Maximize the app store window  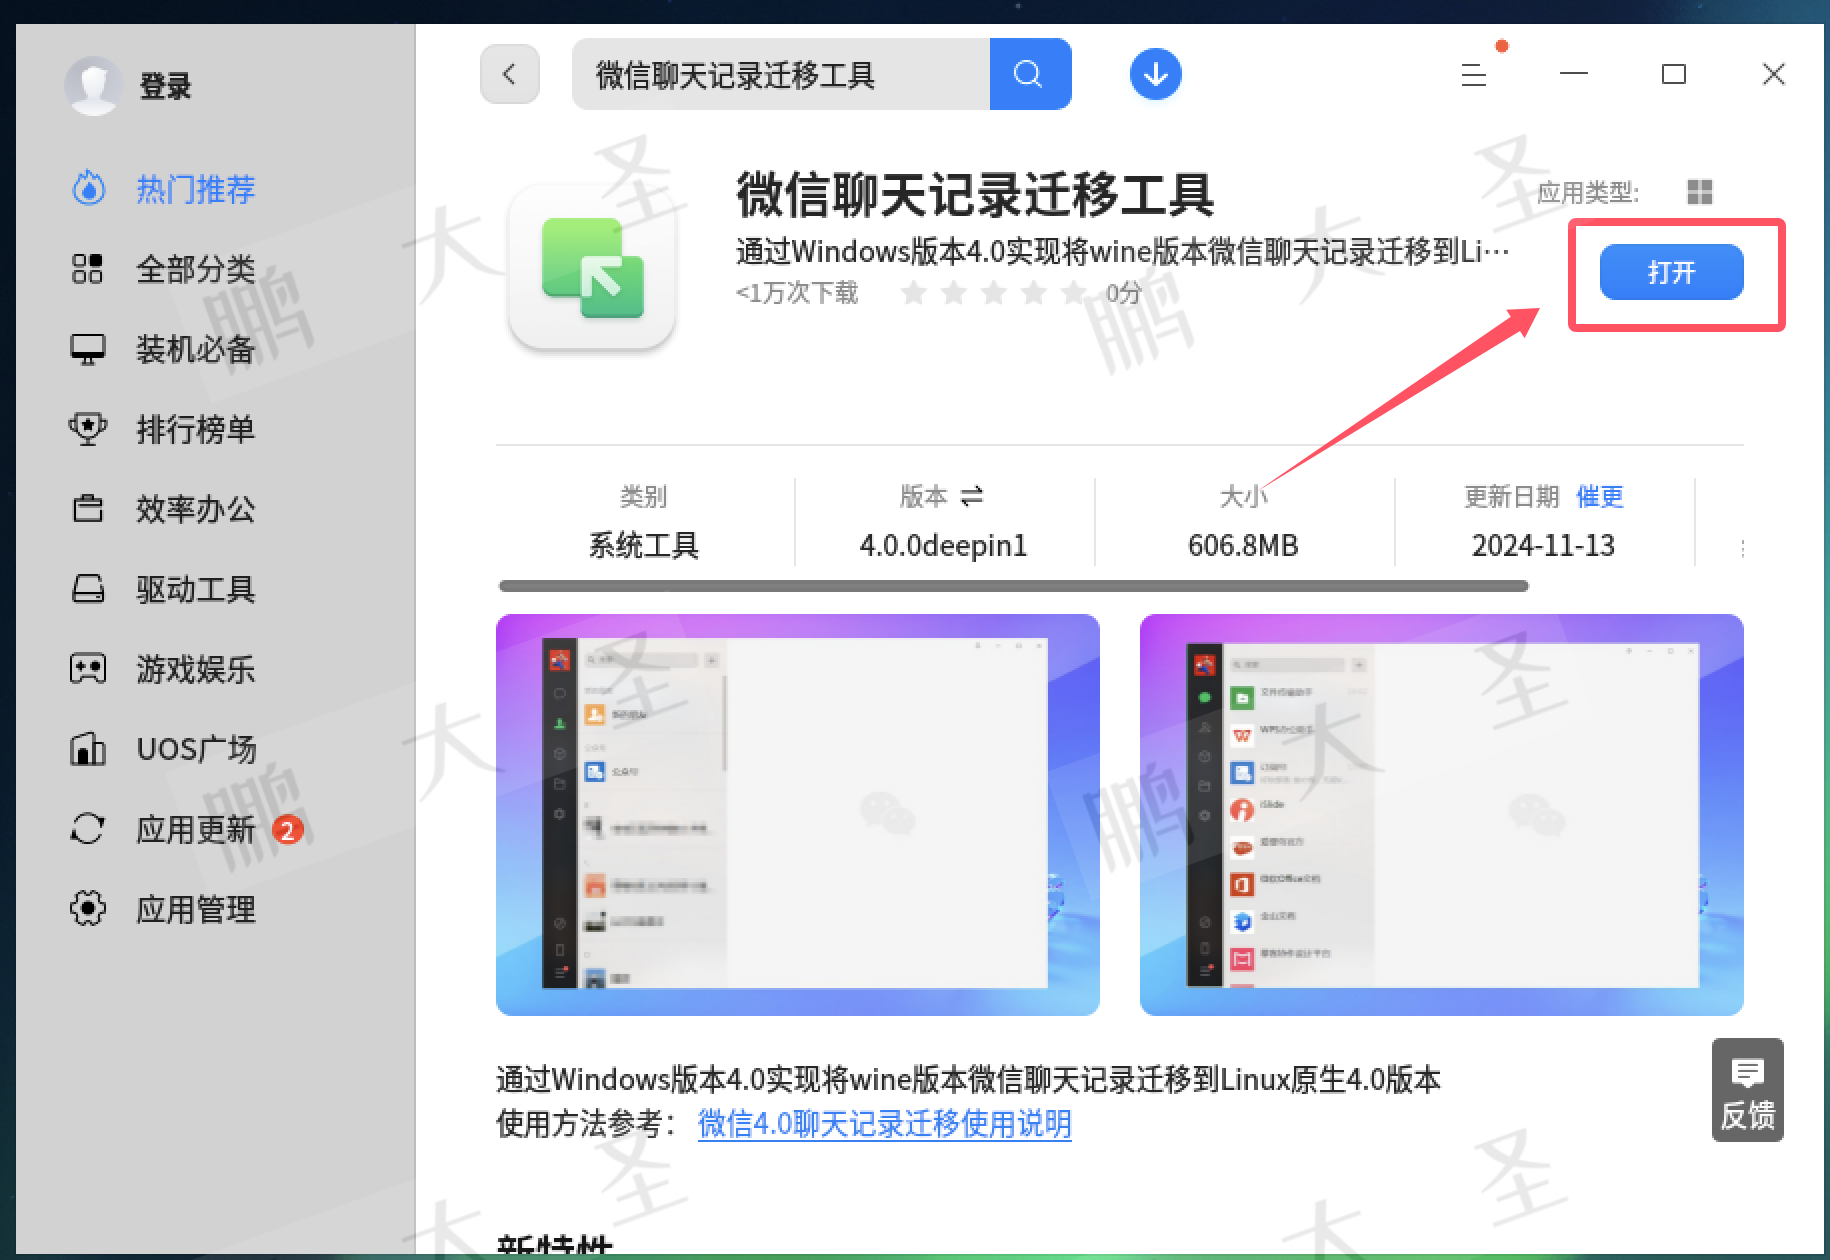point(1673,74)
